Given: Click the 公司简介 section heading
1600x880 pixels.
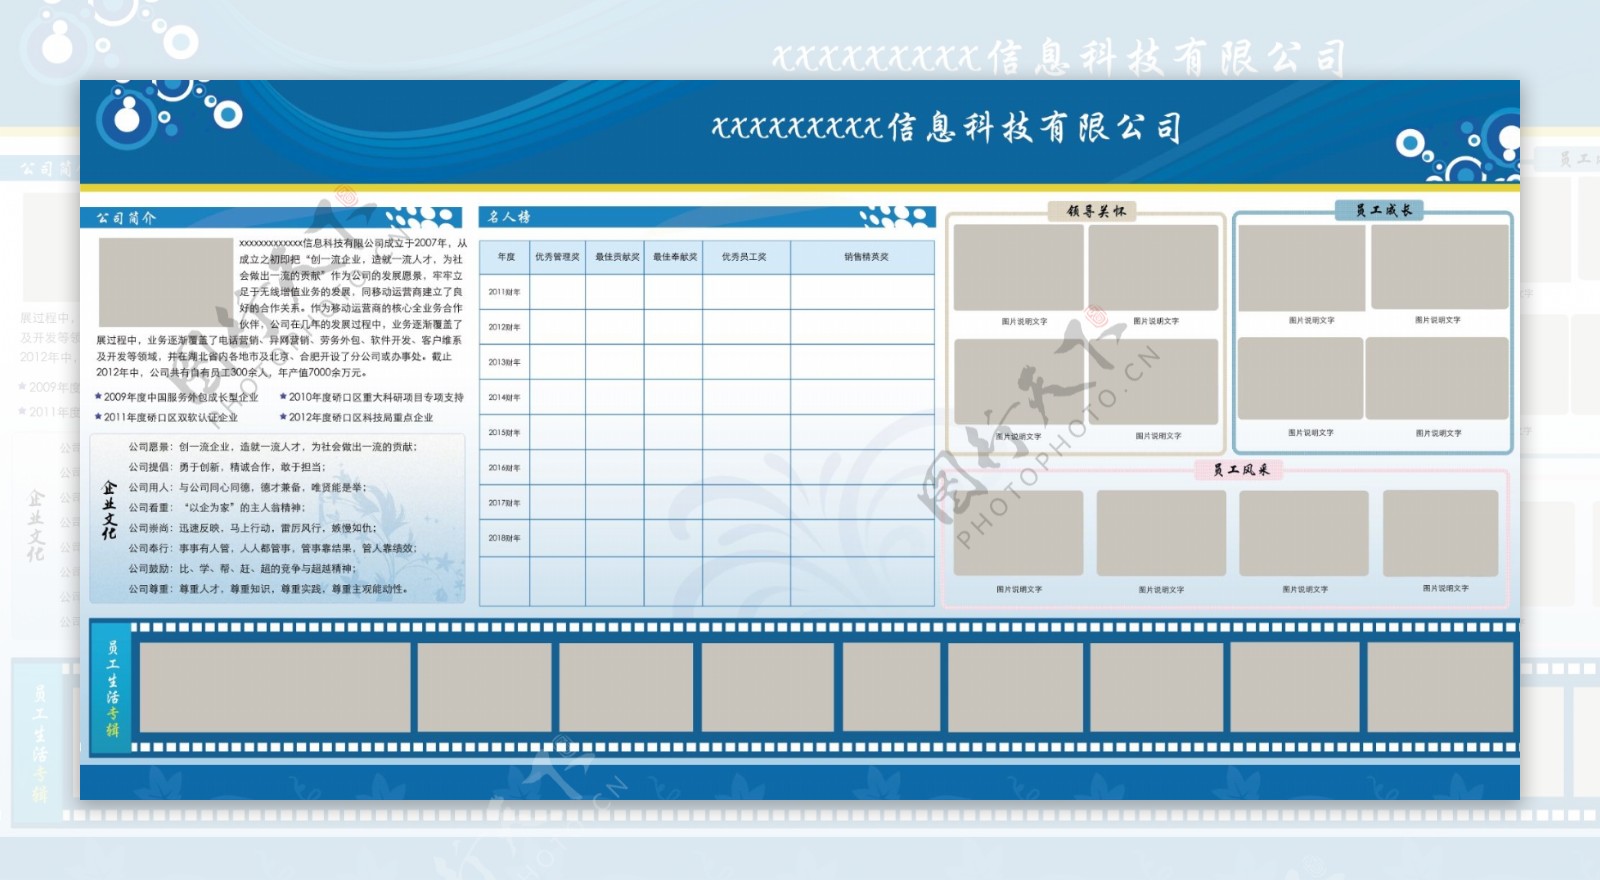Looking at the screenshot, I should pyautogui.click(x=126, y=218).
